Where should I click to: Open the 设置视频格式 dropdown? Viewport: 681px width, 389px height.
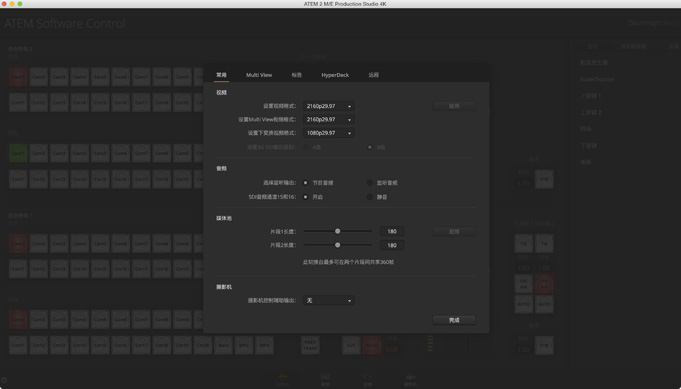point(328,106)
